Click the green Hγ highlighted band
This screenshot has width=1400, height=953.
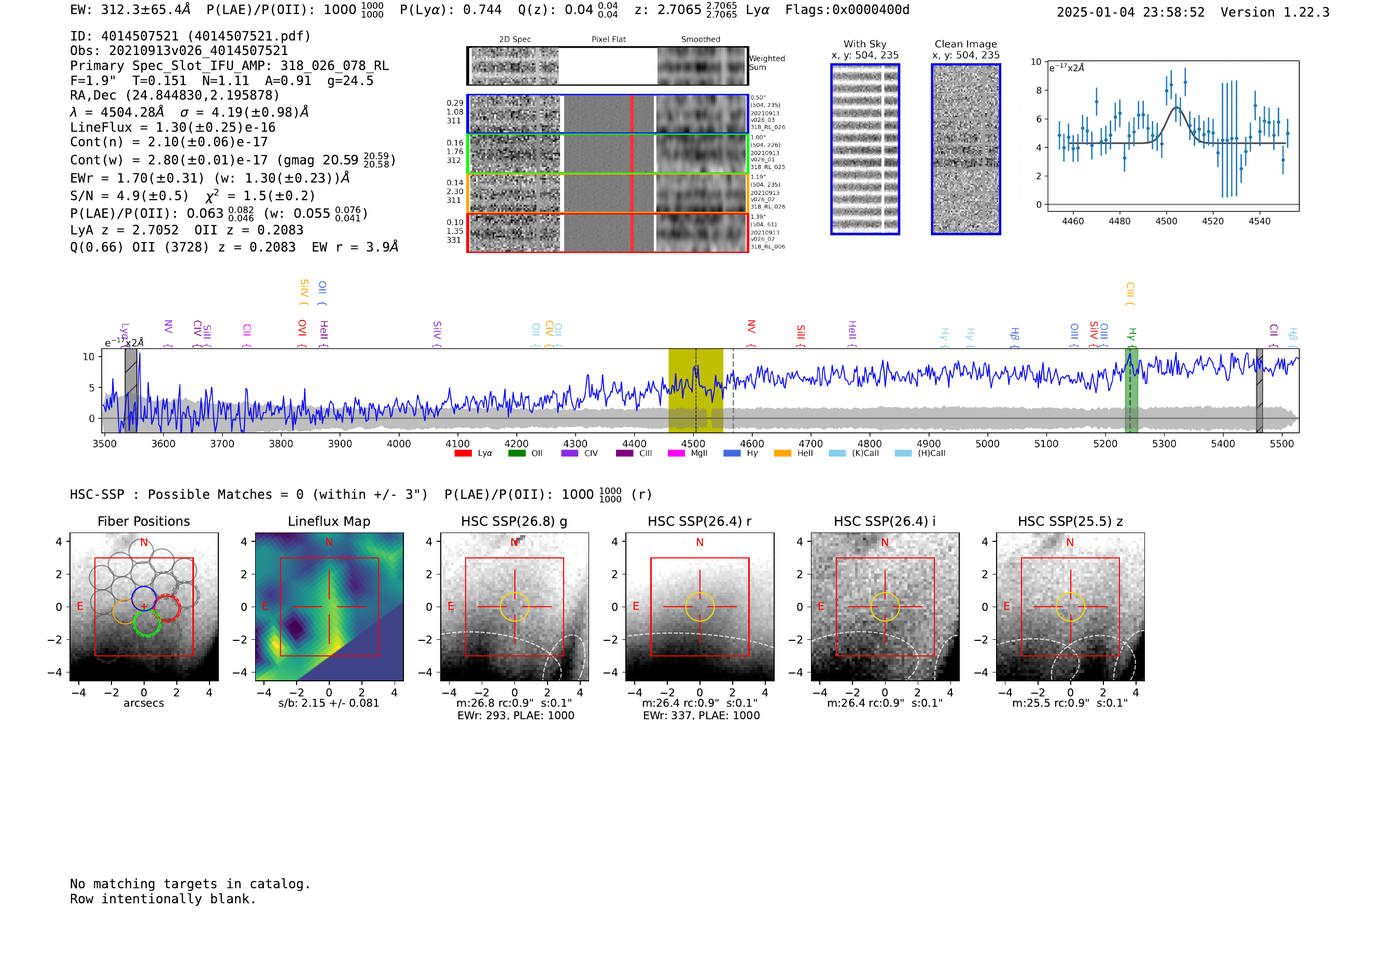[x=1132, y=390]
